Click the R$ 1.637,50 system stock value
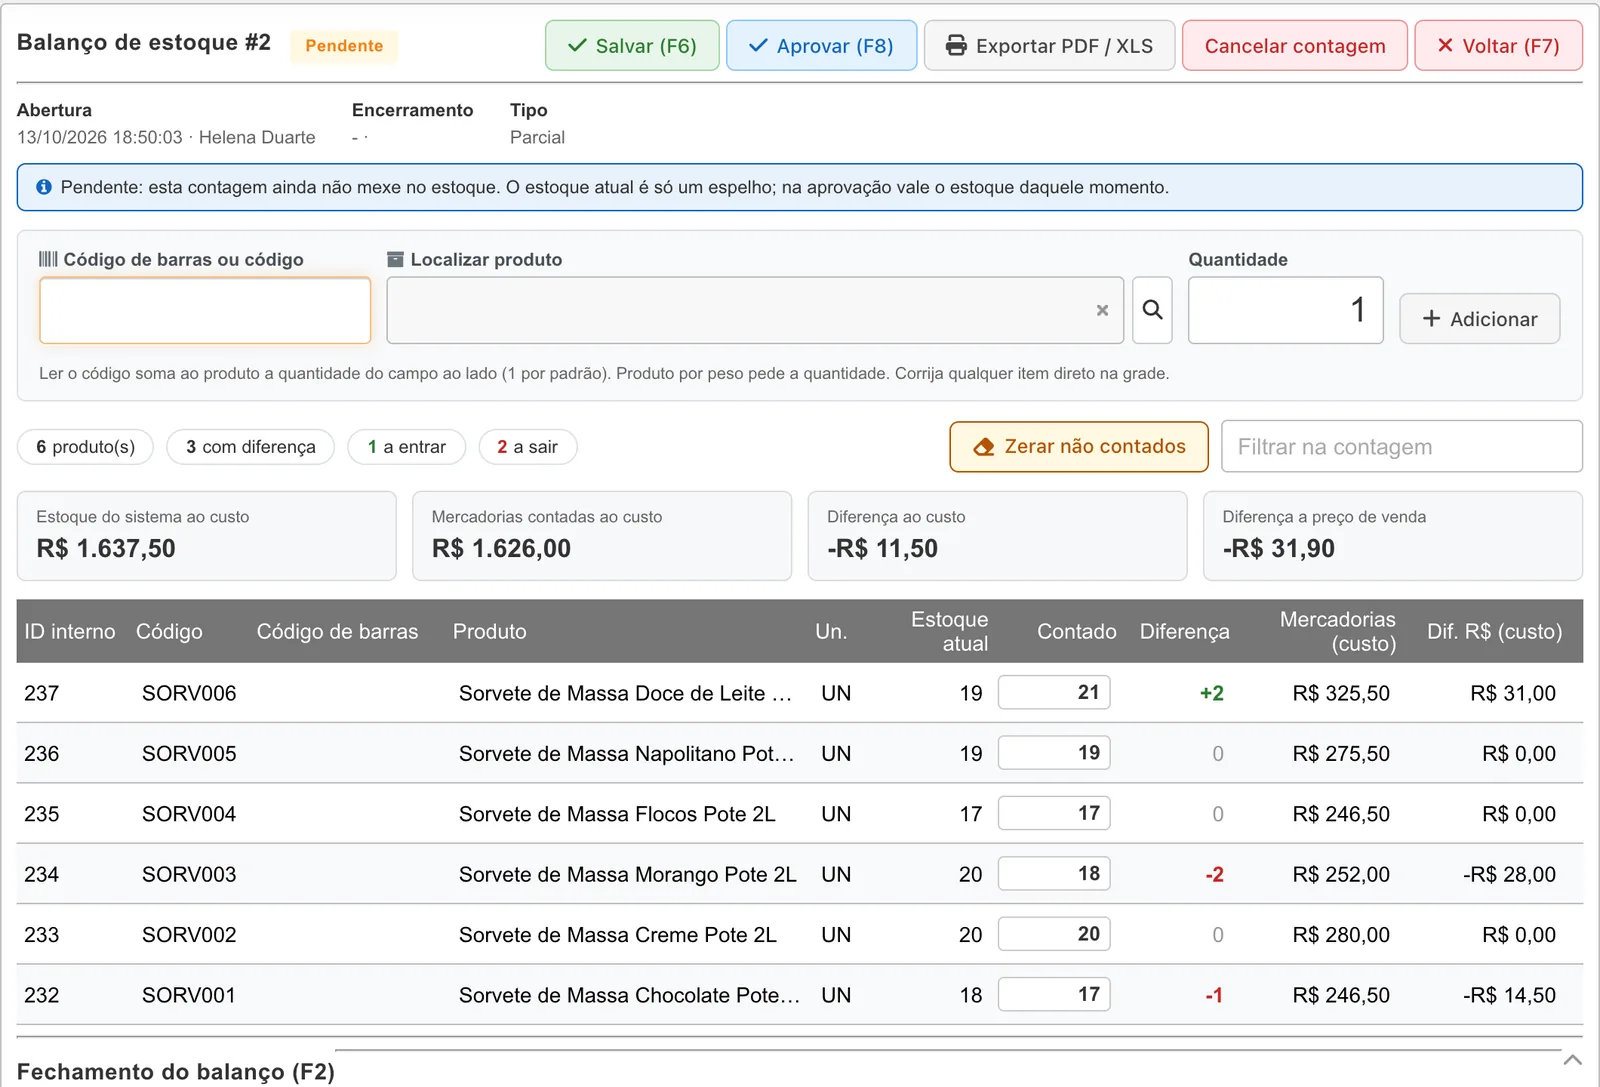The width and height of the screenshot is (1600, 1087). 106,548
